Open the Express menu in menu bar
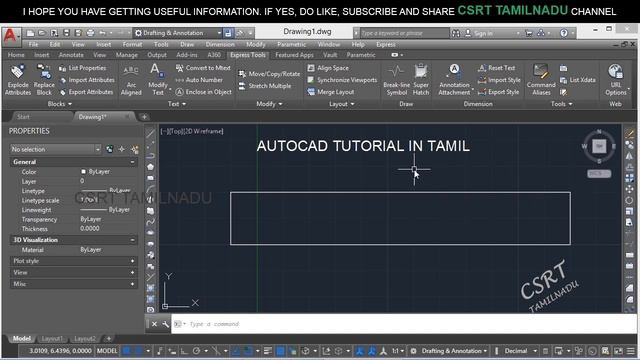The width and height of the screenshot is (640, 360). pos(386,44)
